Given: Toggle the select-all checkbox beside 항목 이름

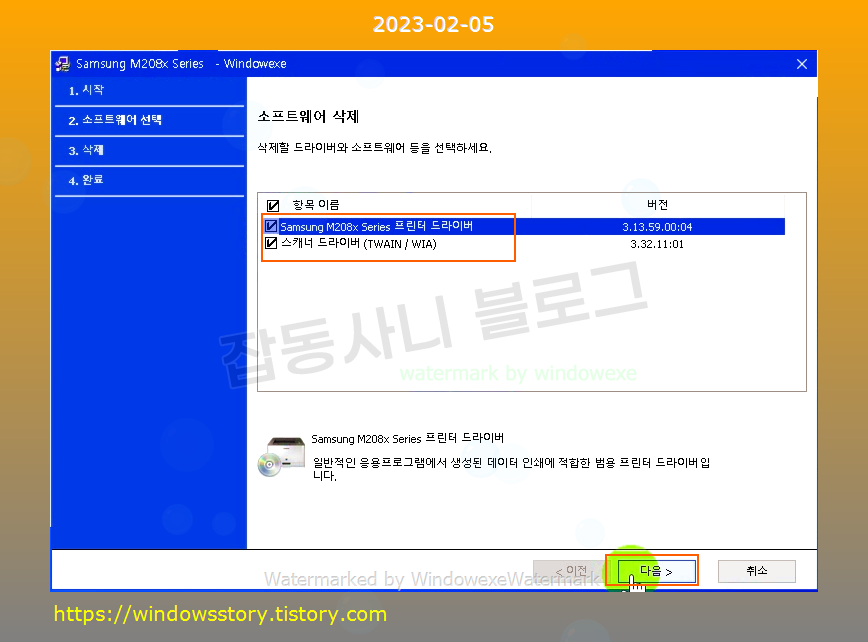Looking at the screenshot, I should pyautogui.click(x=272, y=205).
